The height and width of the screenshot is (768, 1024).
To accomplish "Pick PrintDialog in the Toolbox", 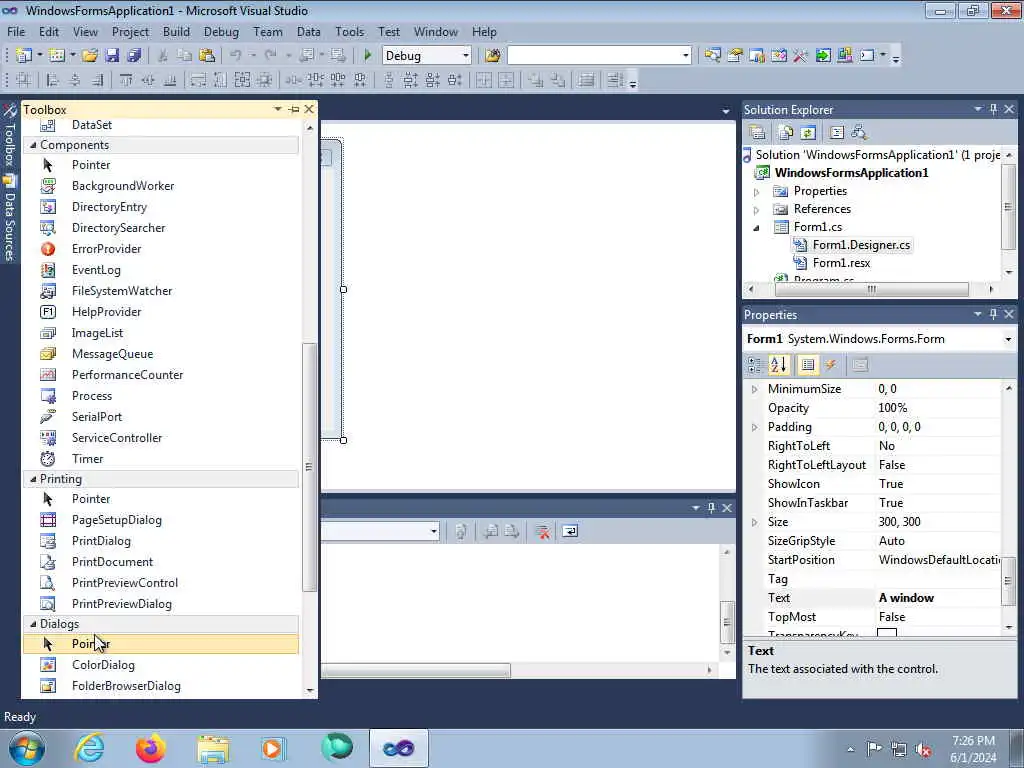I will point(101,541).
